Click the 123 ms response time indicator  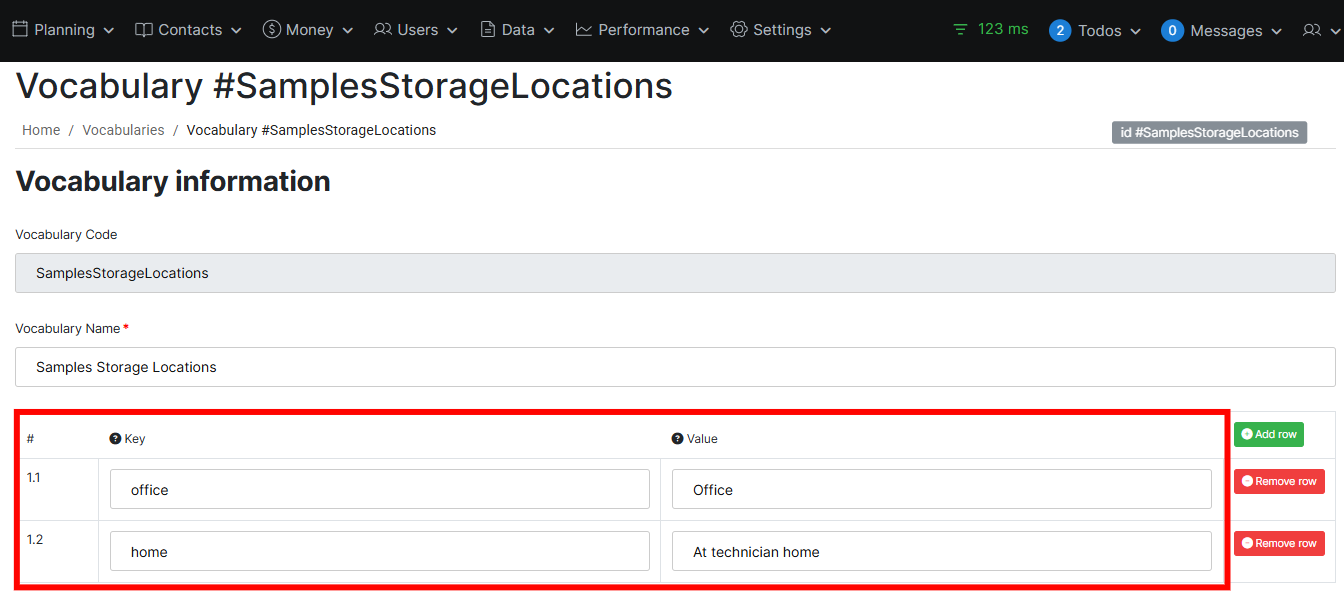[x=990, y=29]
